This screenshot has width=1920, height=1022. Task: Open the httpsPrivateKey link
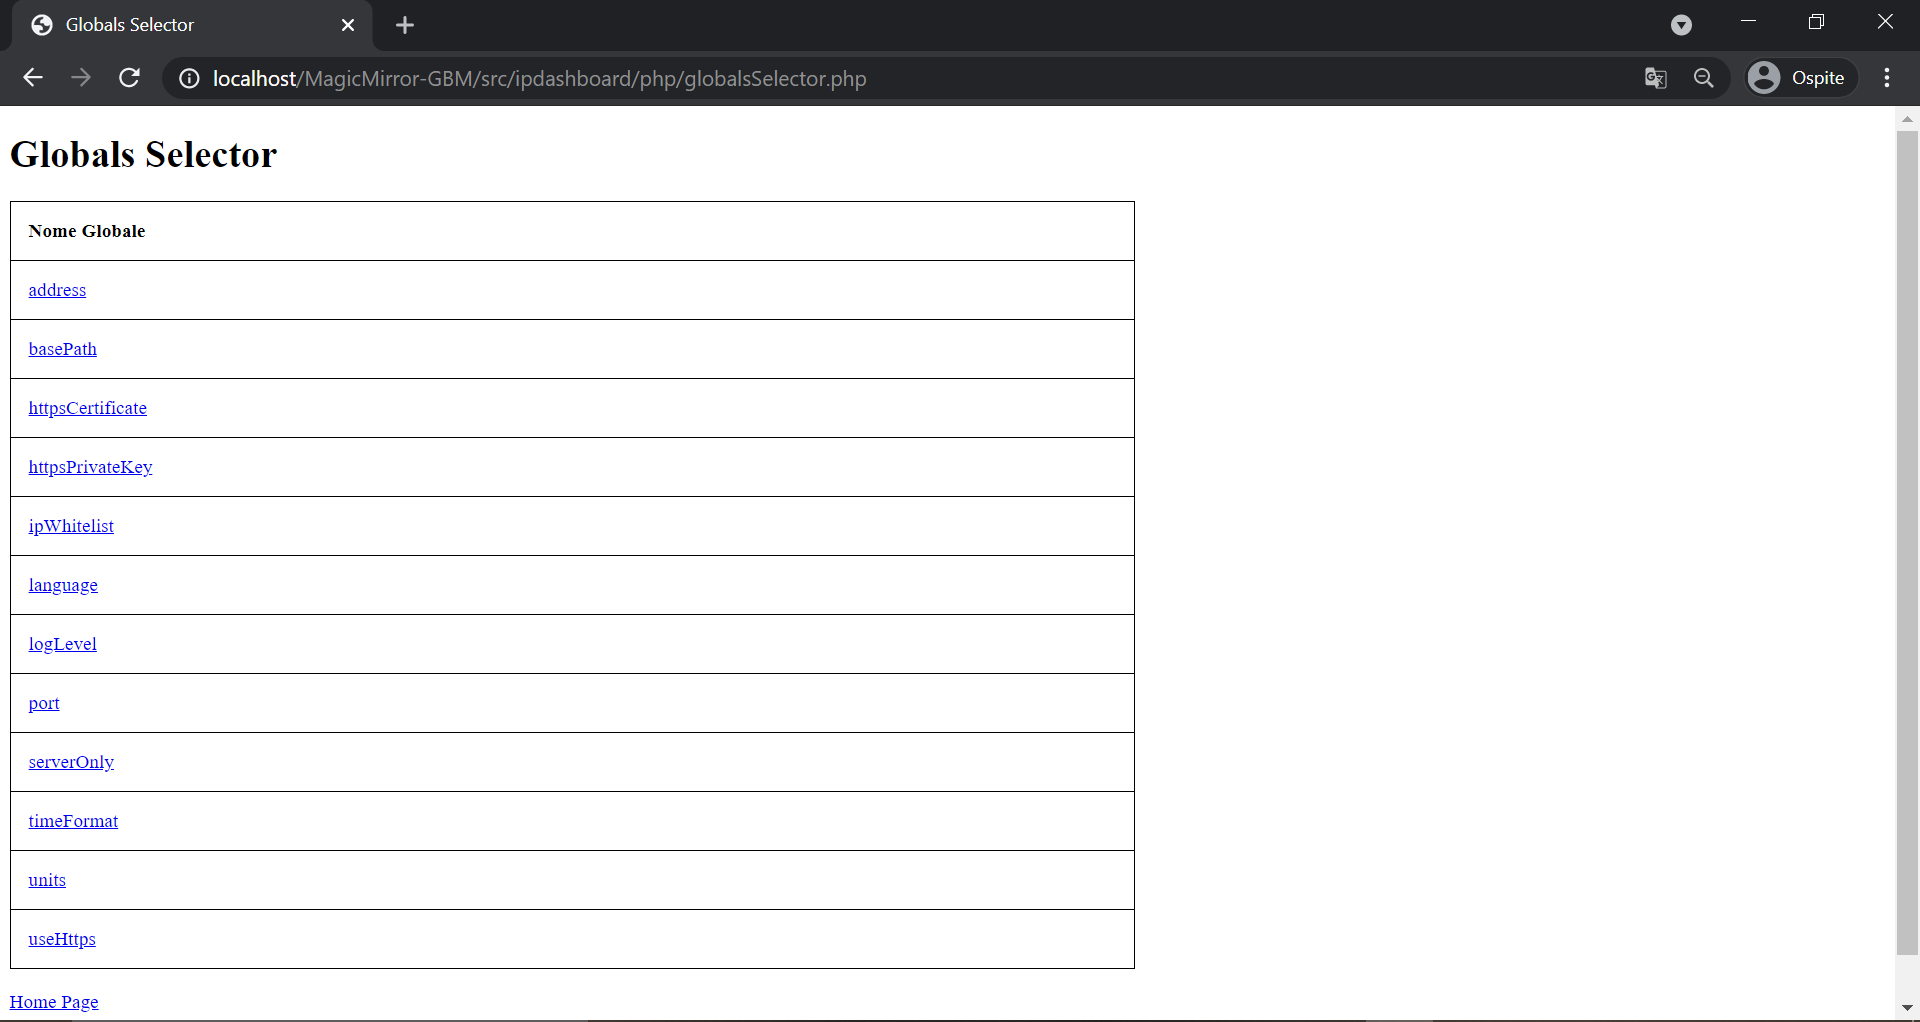pyautogui.click(x=91, y=467)
